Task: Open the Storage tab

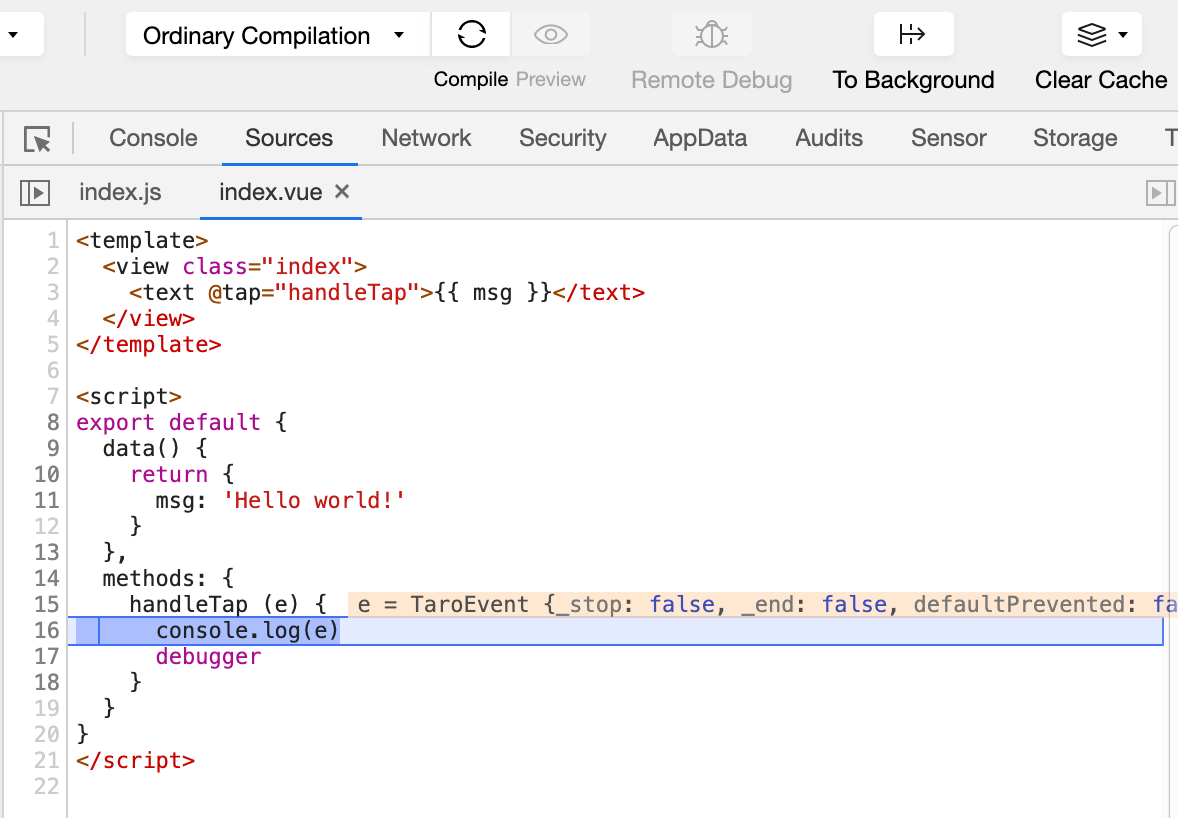Action: click(x=1075, y=138)
